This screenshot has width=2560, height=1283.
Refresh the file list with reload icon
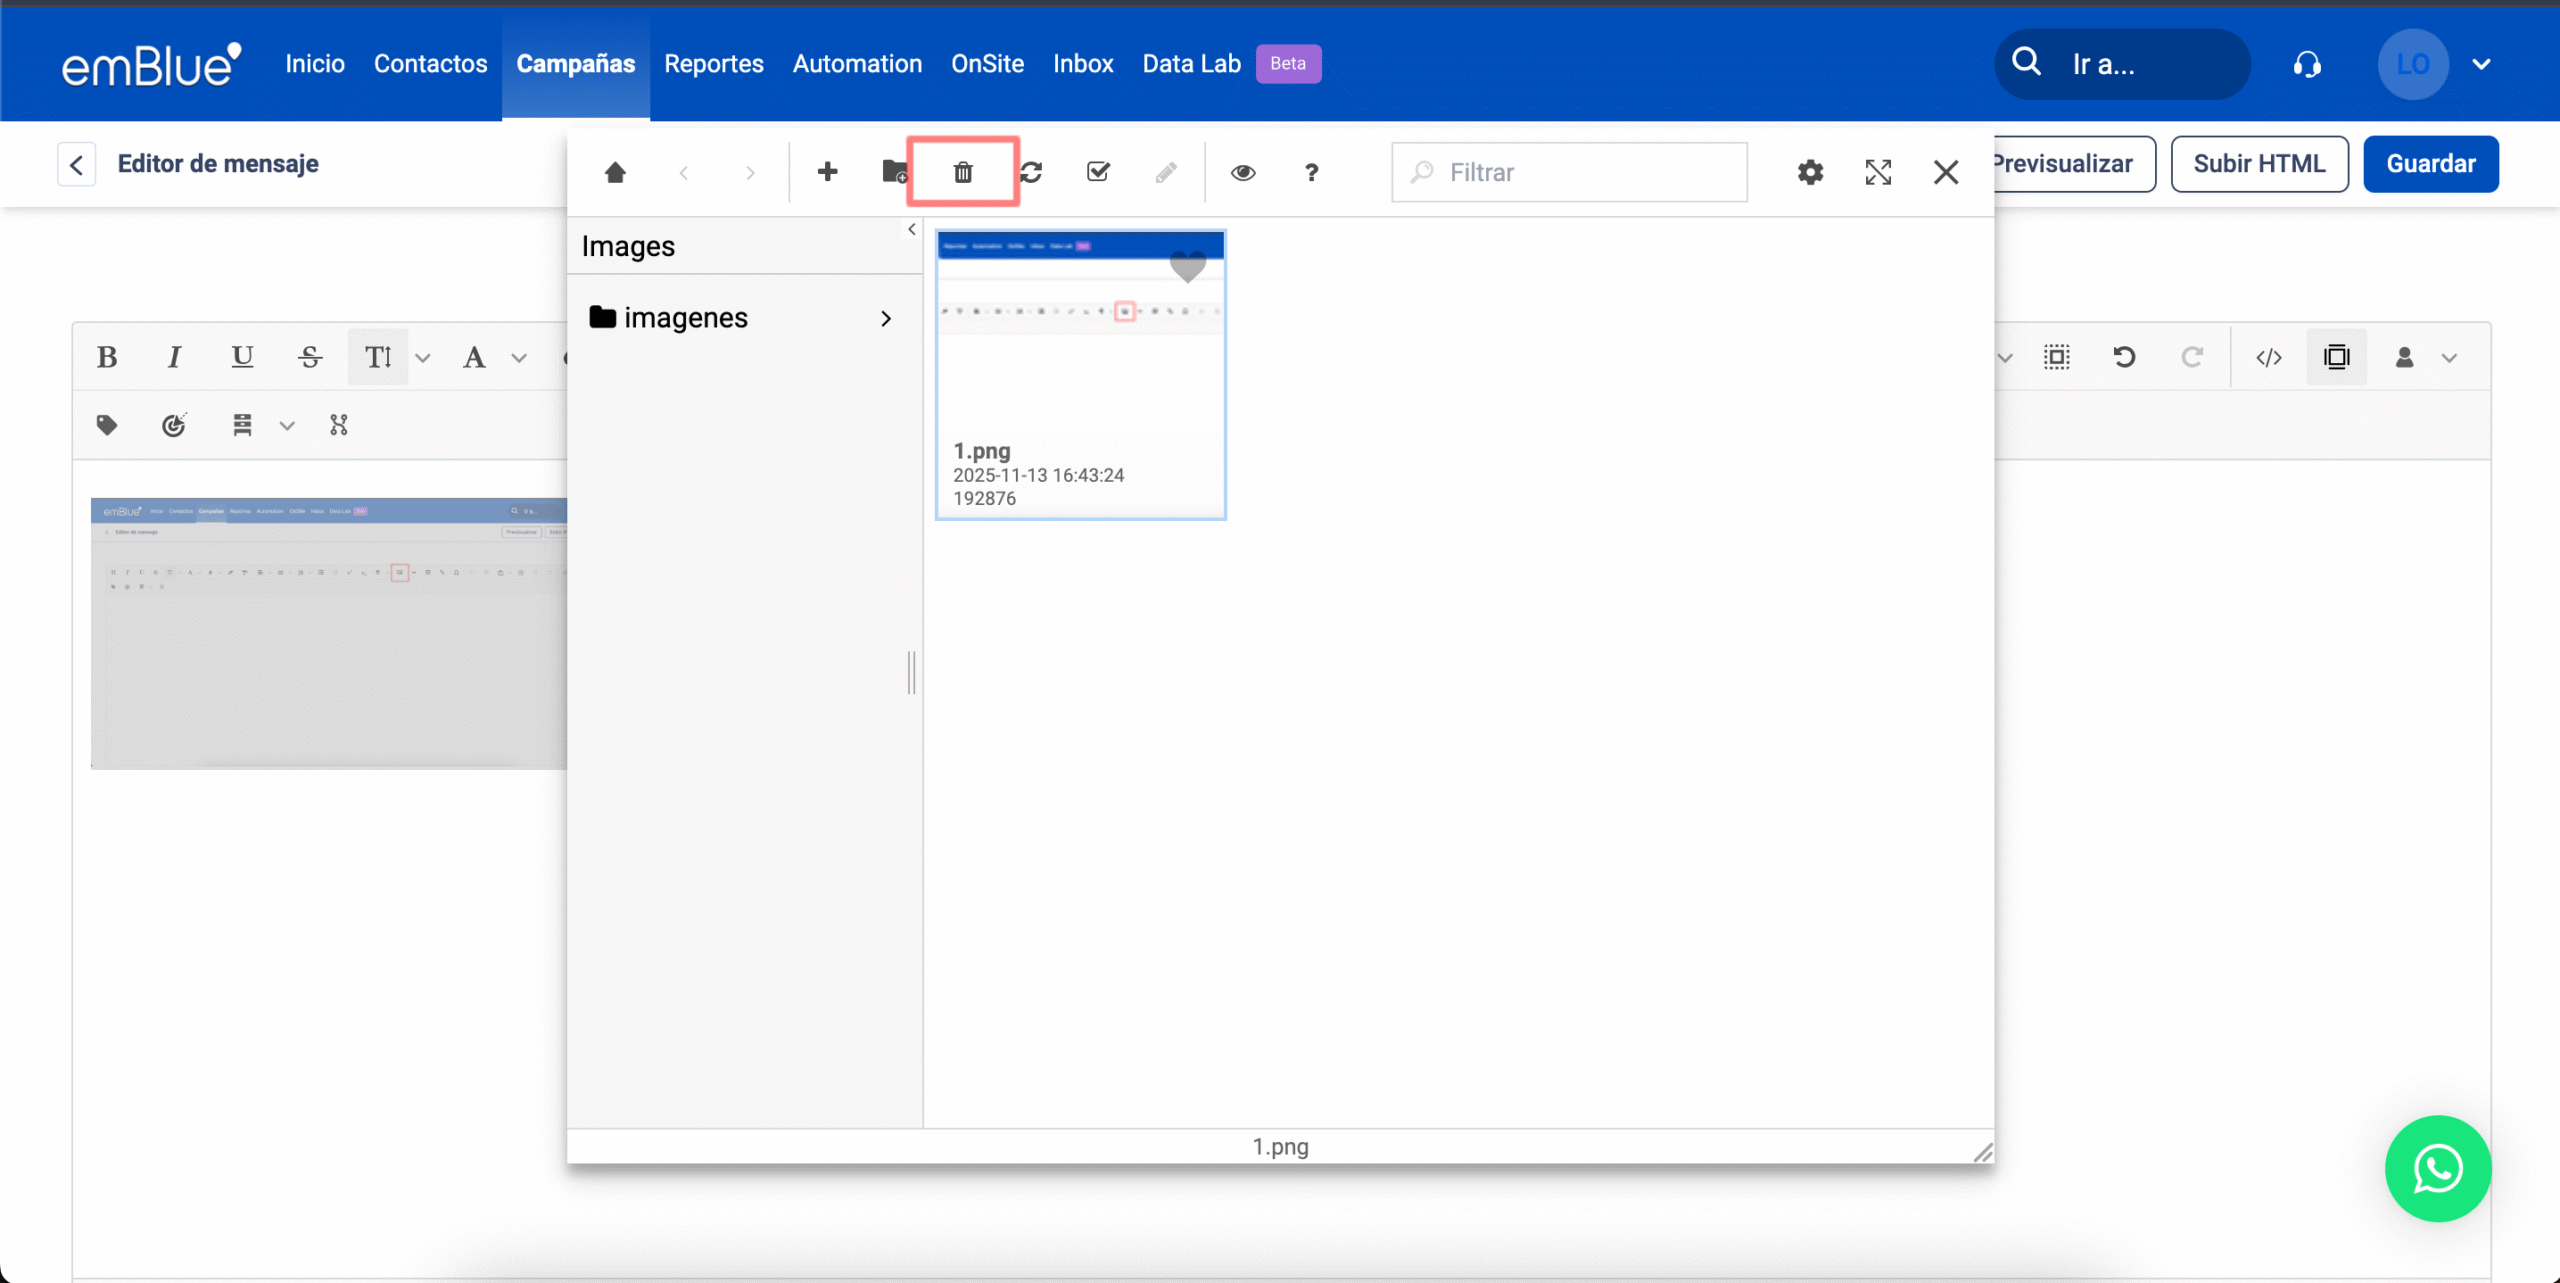(x=1032, y=172)
